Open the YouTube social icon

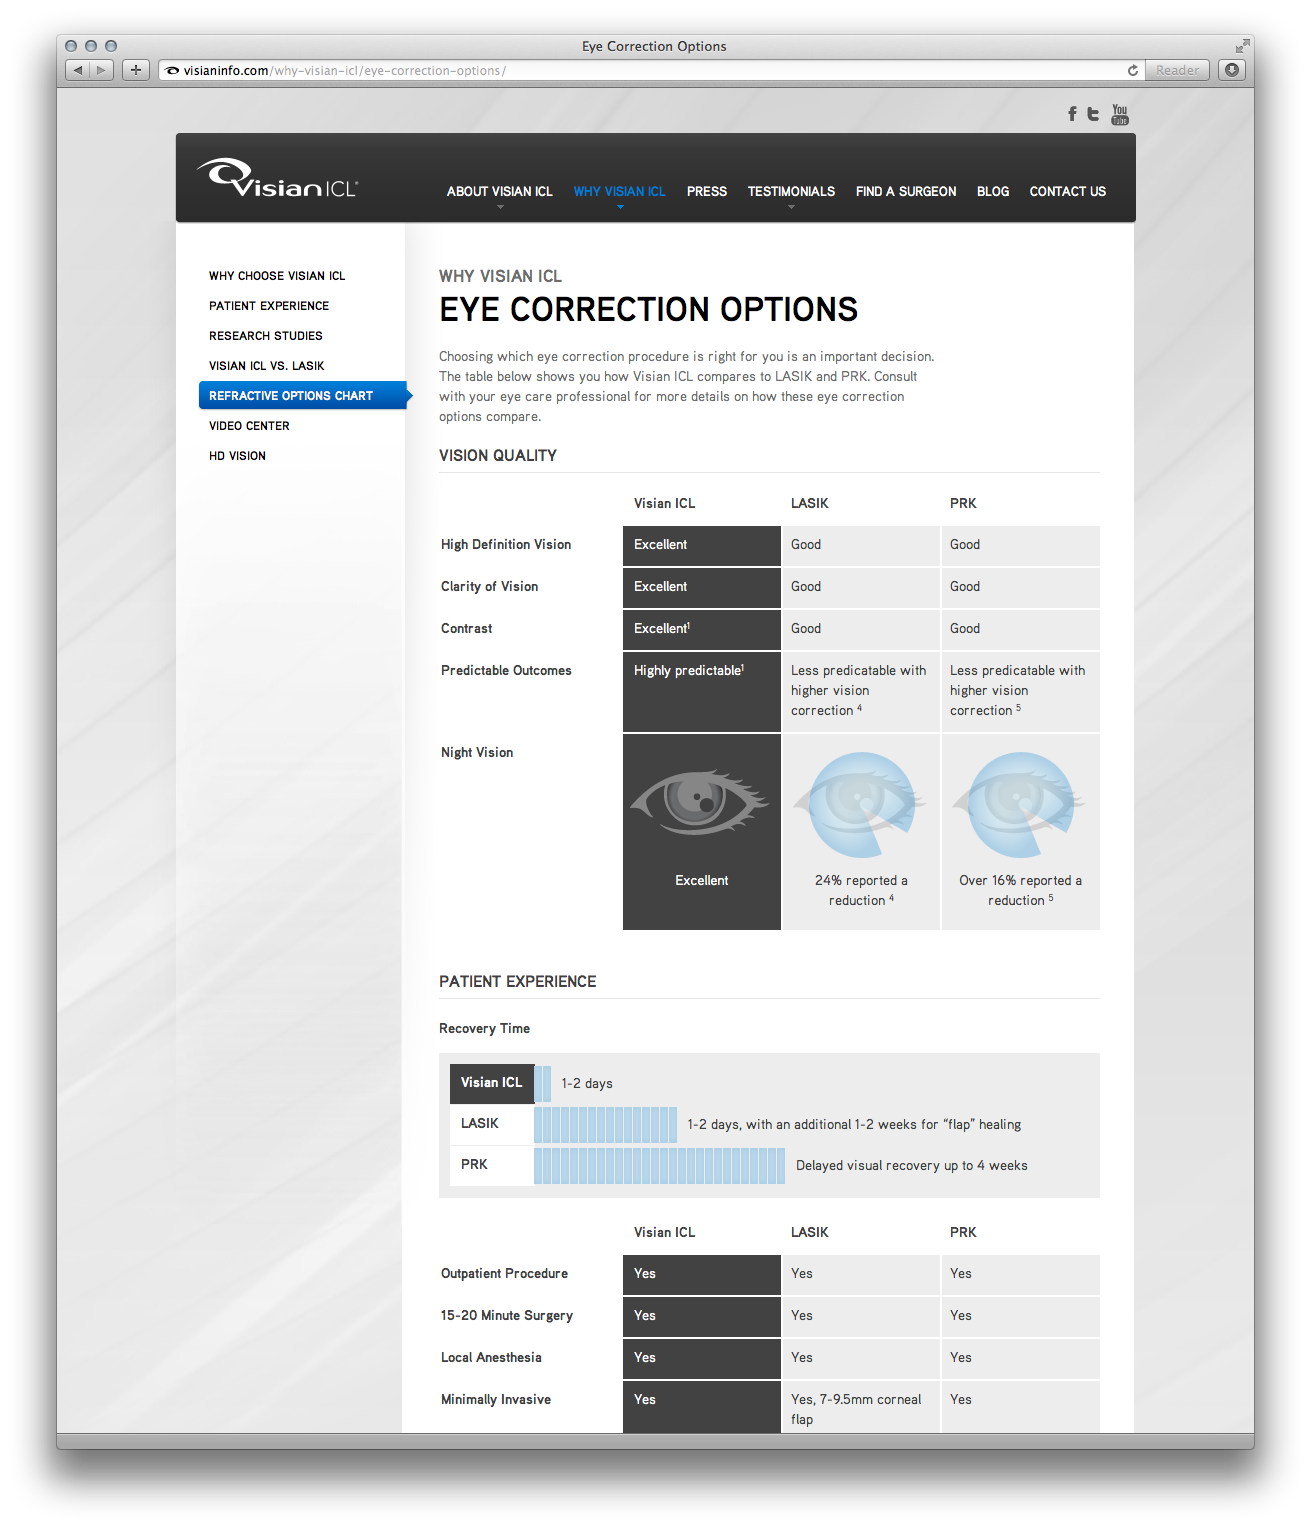pos(1120,114)
